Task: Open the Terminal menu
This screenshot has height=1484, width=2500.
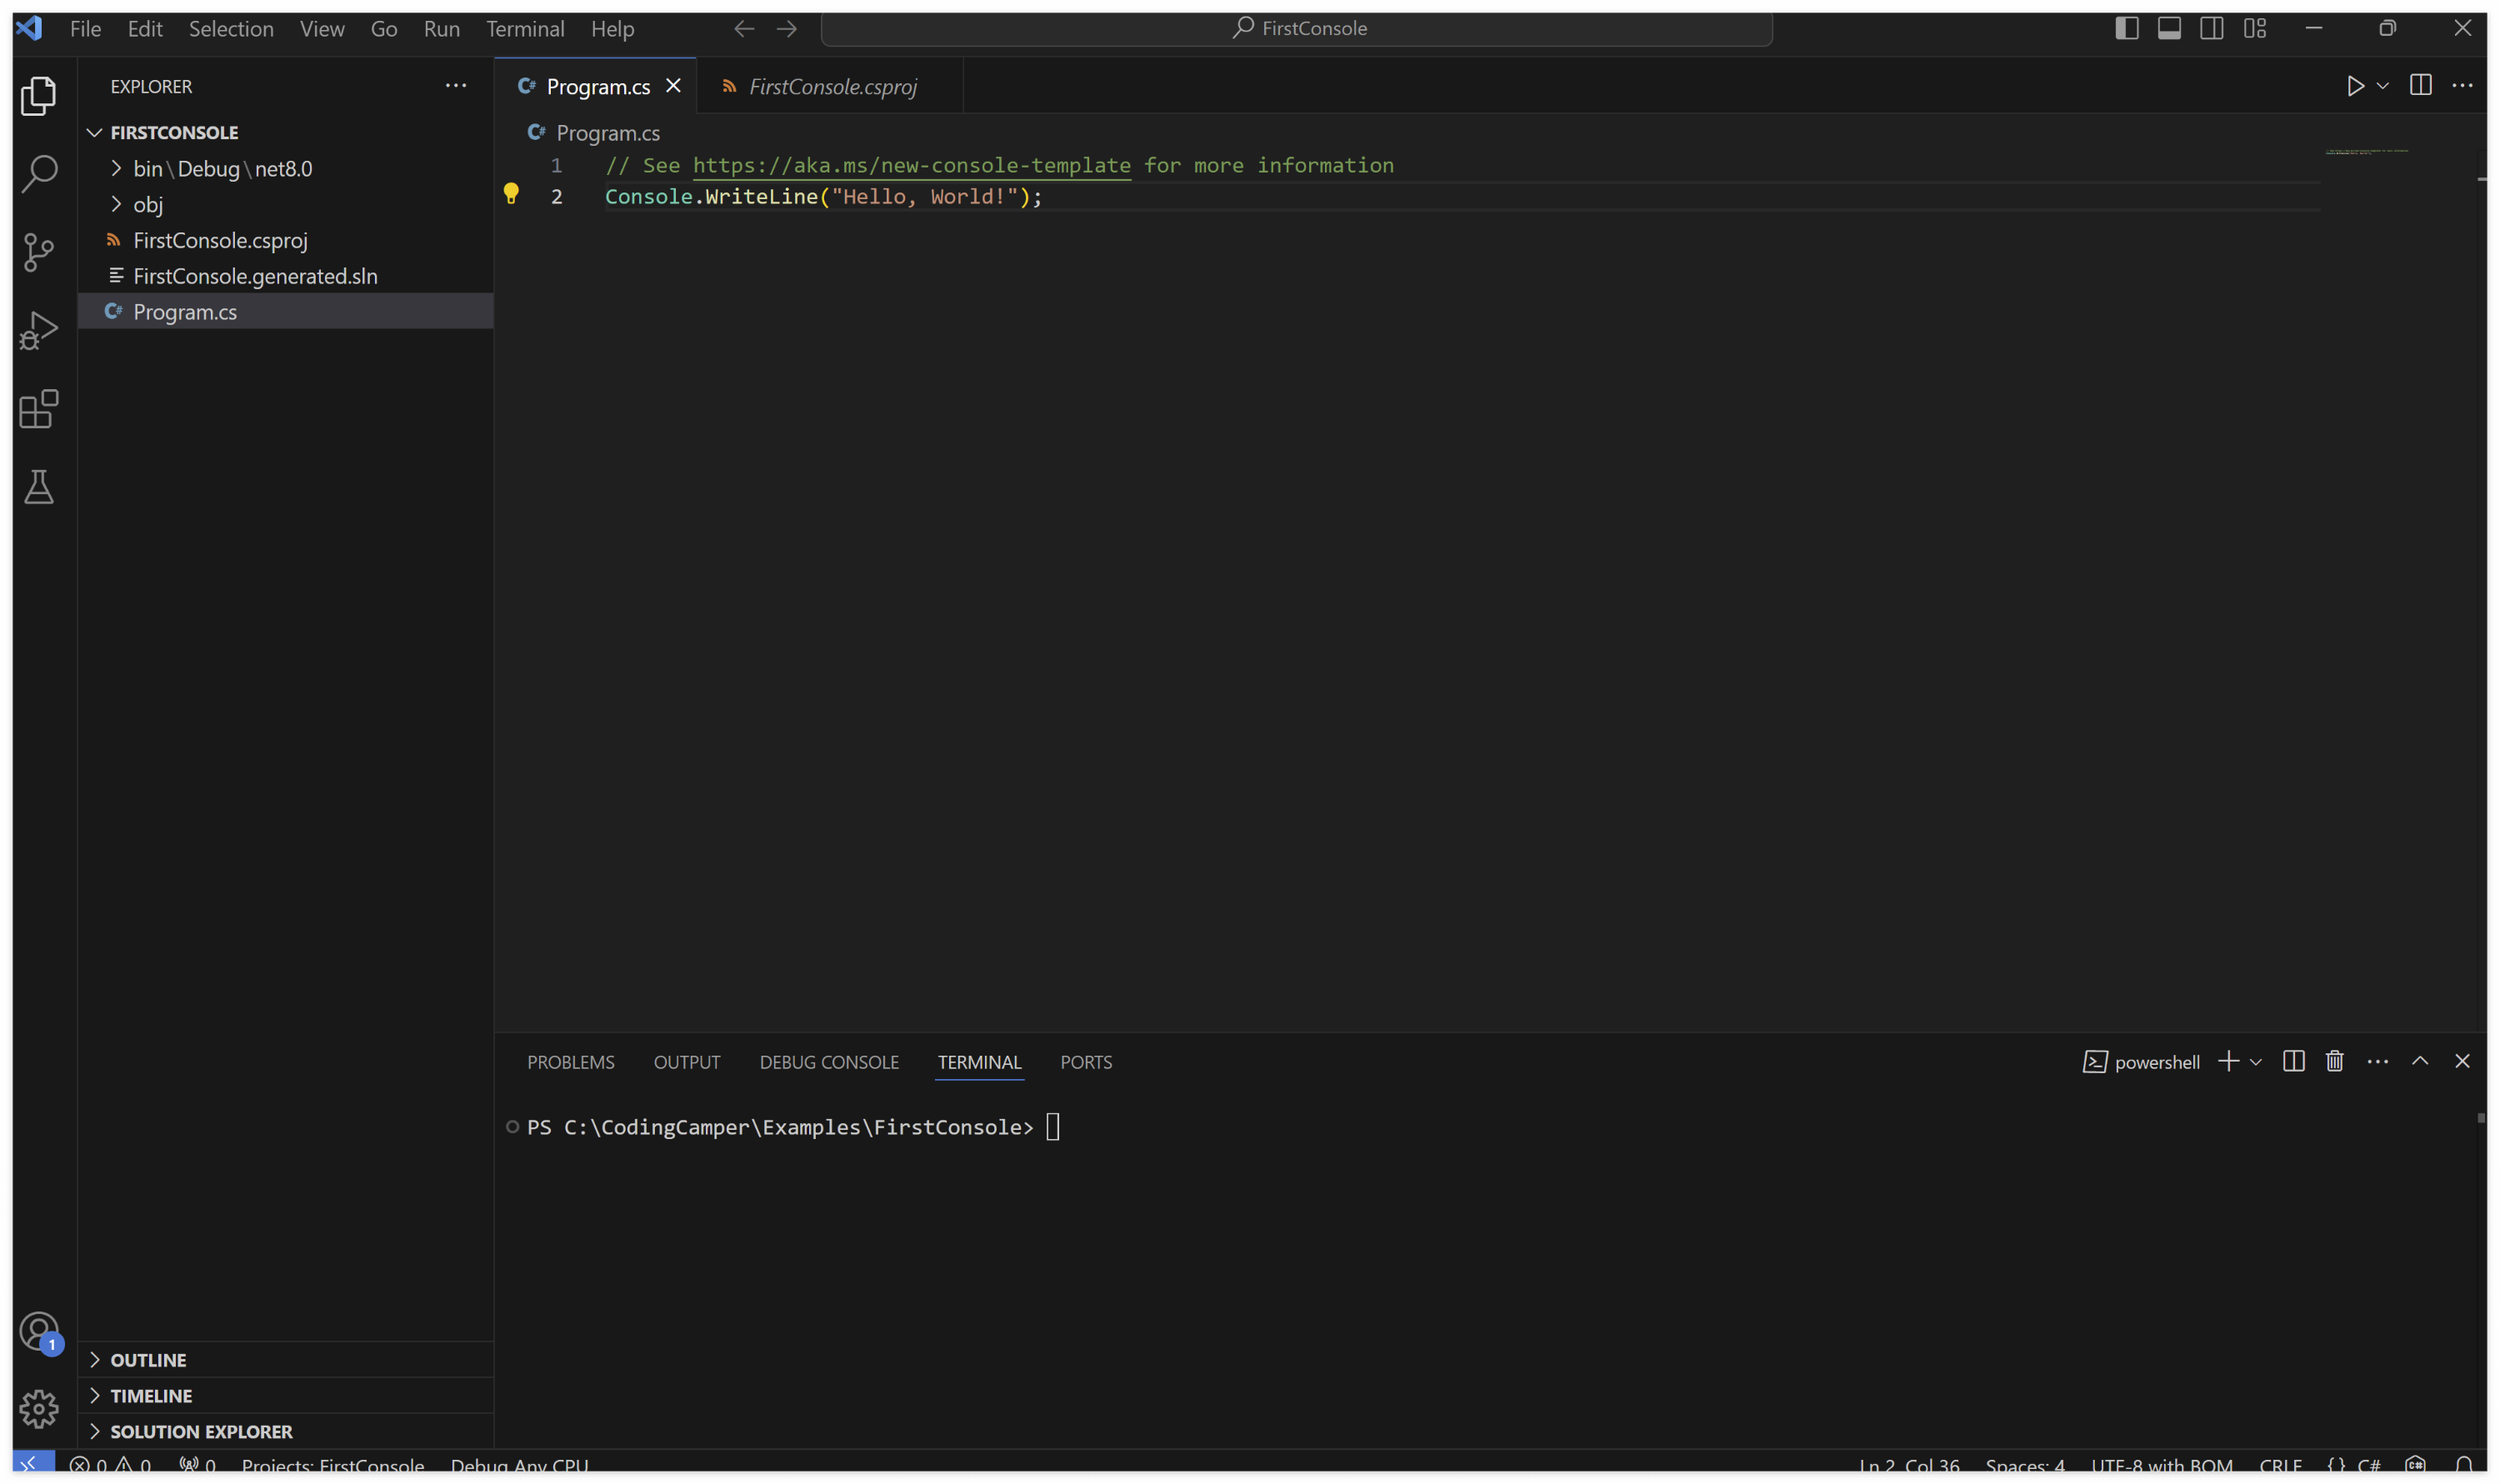Action: (x=525, y=28)
